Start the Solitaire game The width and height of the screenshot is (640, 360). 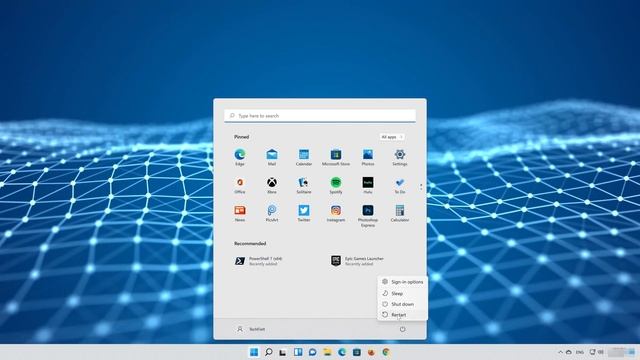click(x=304, y=185)
